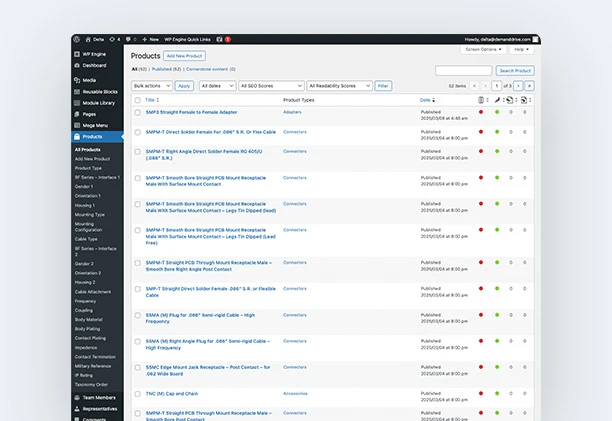Go to next page arrow
This screenshot has width=612, height=421.
click(x=518, y=86)
